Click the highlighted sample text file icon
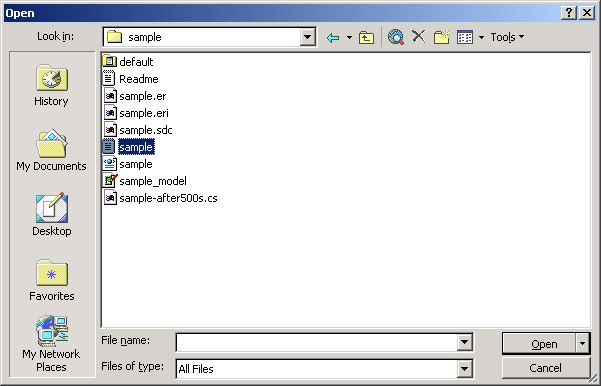 click(109, 146)
